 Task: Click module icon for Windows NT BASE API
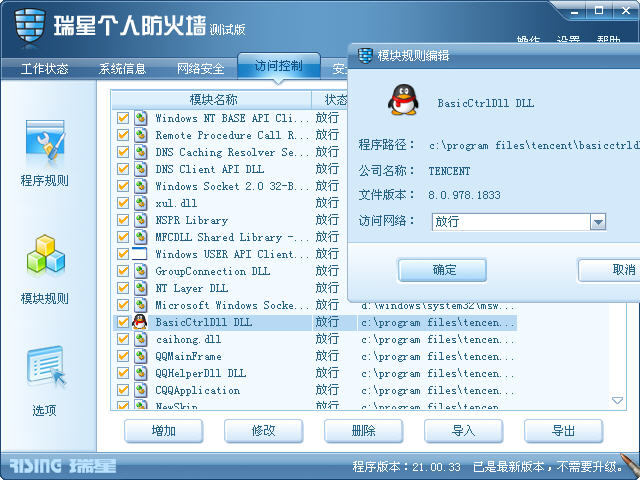point(140,118)
